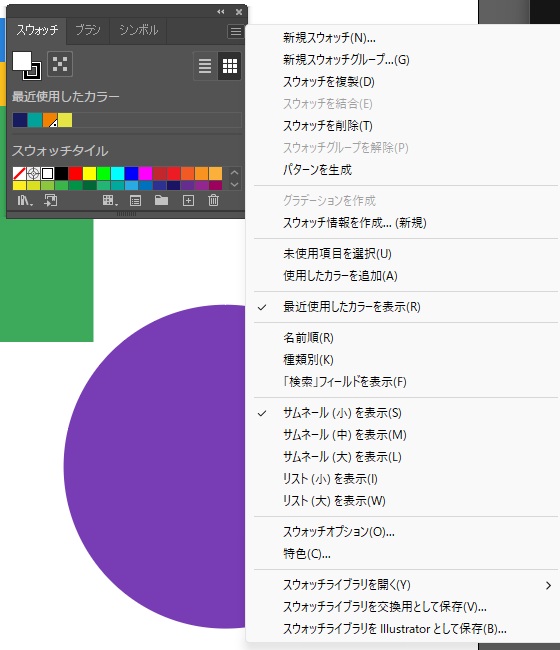
Task: Switch swatches to thumbnail grid view icon
Action: tap(230, 65)
